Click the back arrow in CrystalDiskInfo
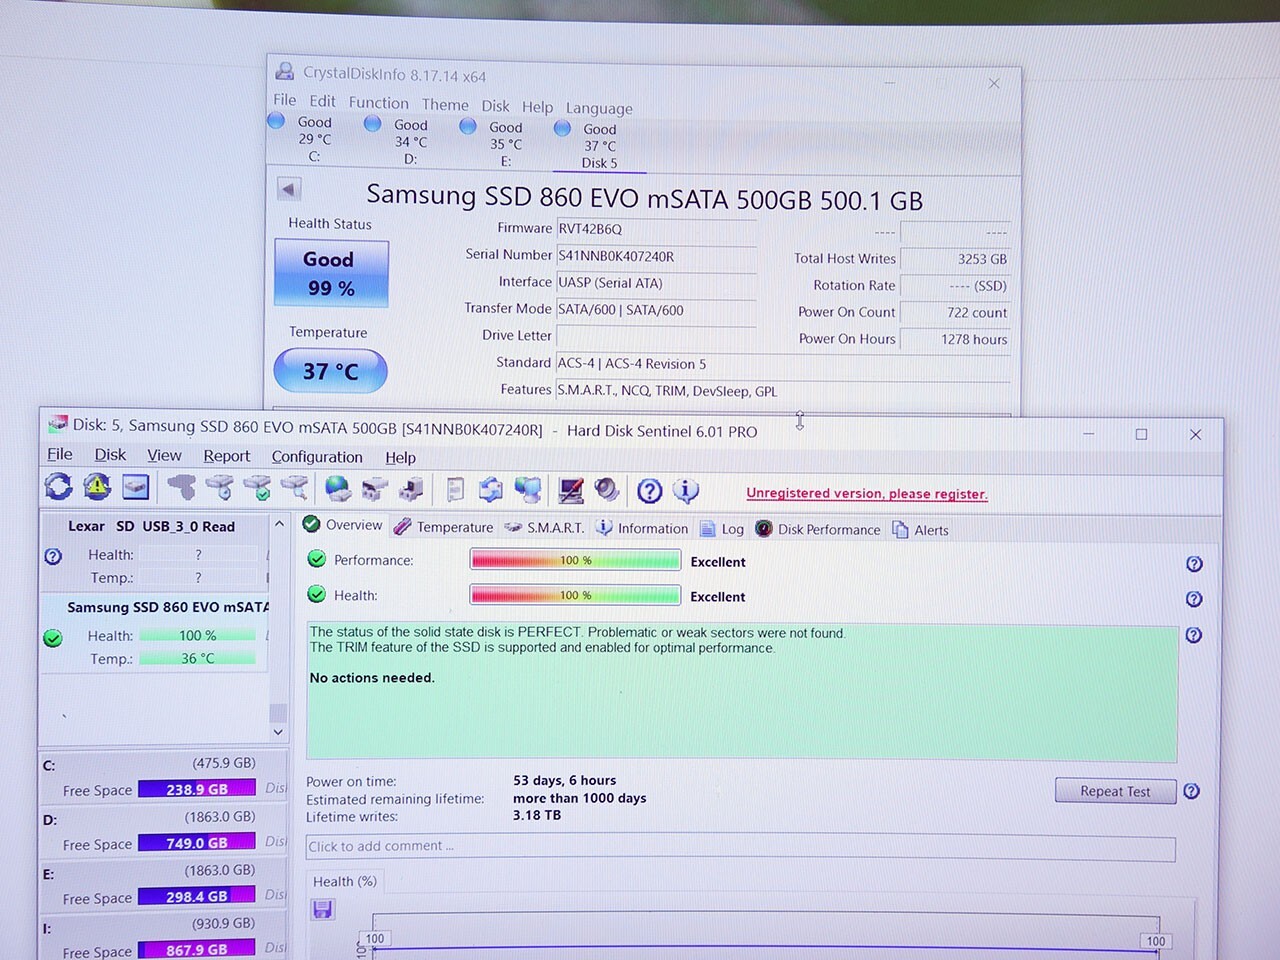The image size is (1280, 960). click(x=288, y=189)
